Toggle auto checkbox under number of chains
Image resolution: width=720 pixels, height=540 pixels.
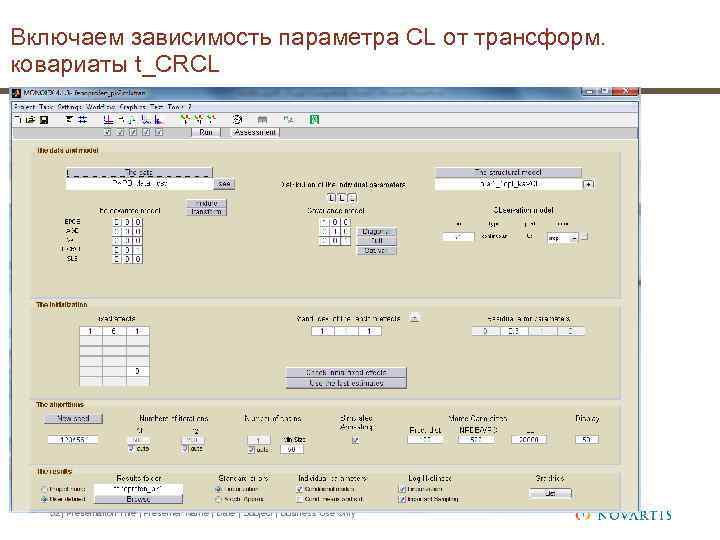[x=252, y=450]
